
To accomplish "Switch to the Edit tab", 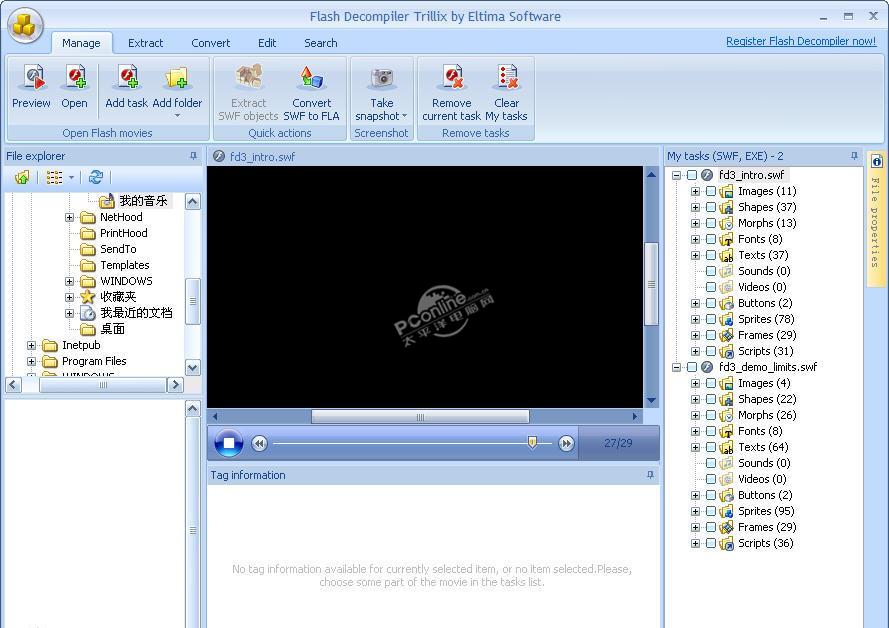I will tap(267, 43).
